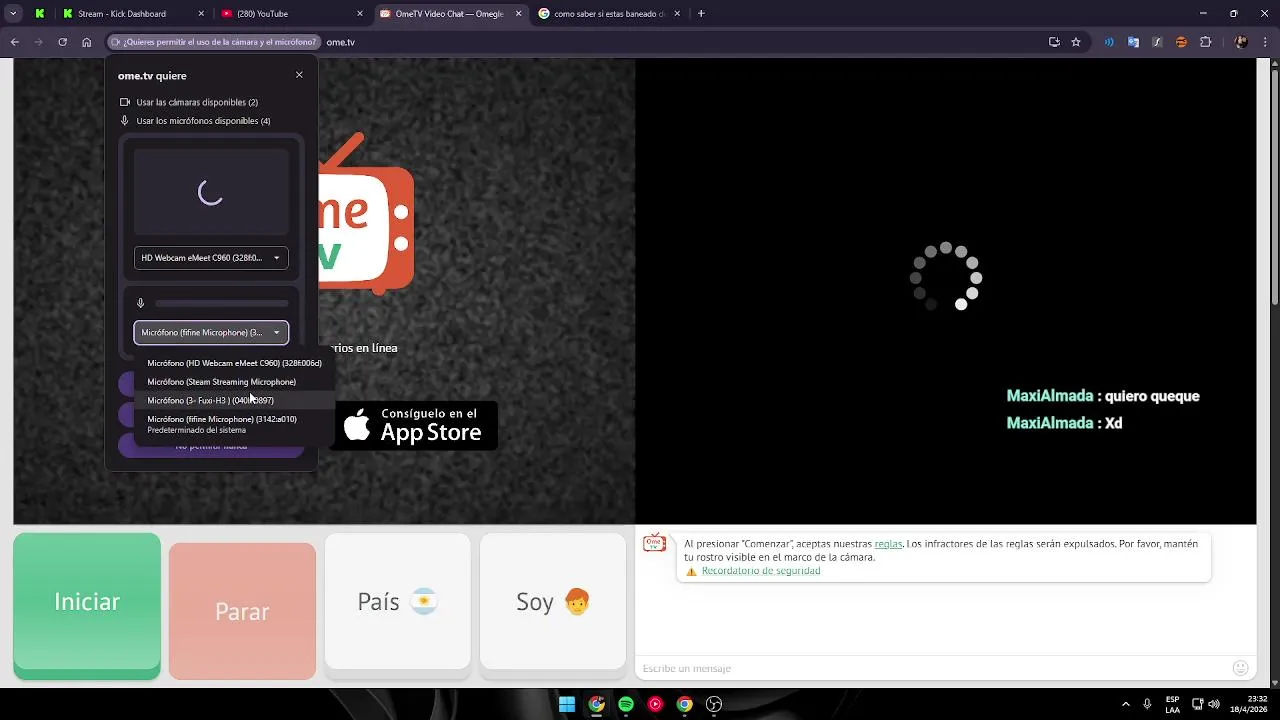
Task: Open Spotify from the taskbar
Action: (626, 704)
